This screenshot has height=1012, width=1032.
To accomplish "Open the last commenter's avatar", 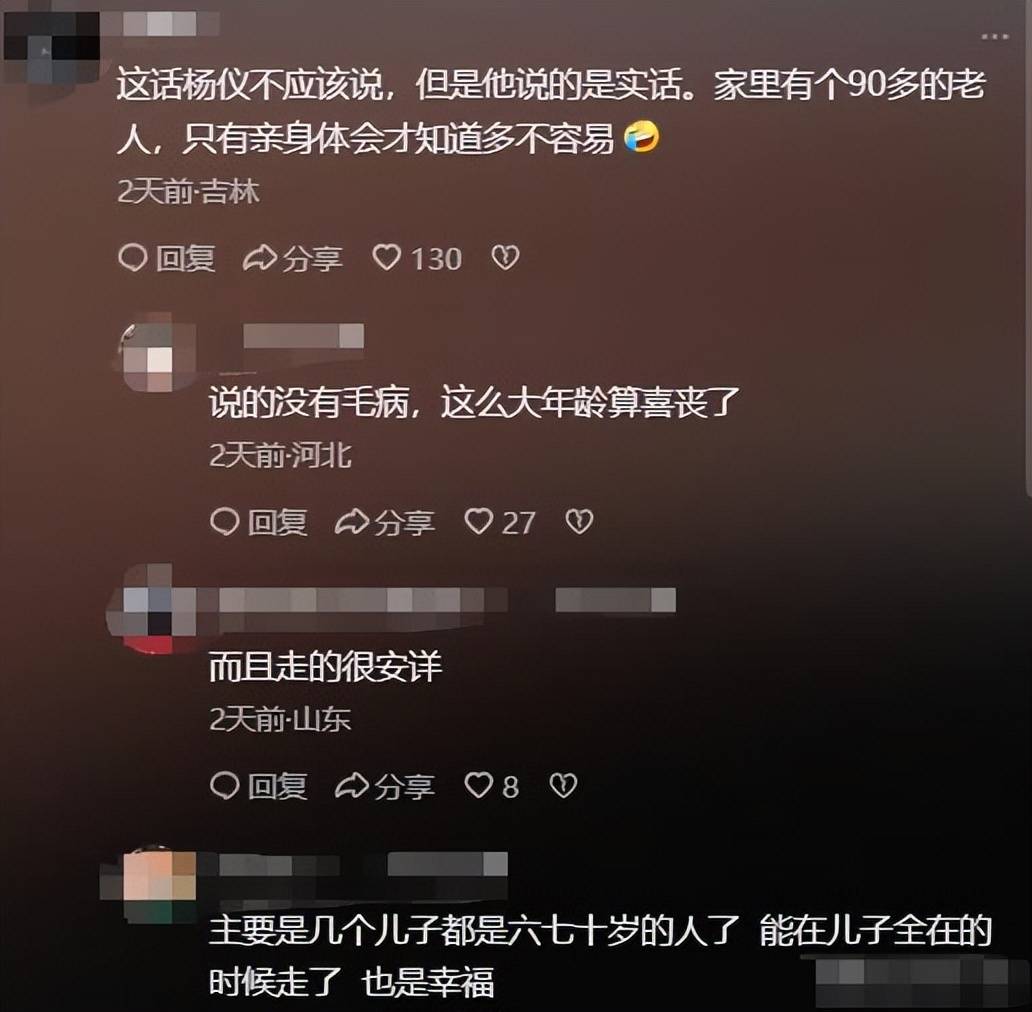I will pyautogui.click(x=151, y=878).
